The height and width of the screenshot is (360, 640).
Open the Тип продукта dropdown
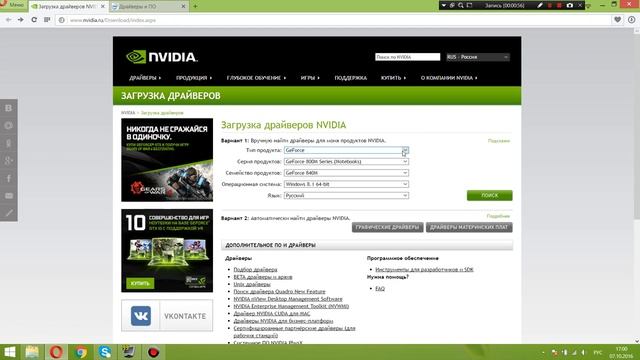click(x=346, y=150)
